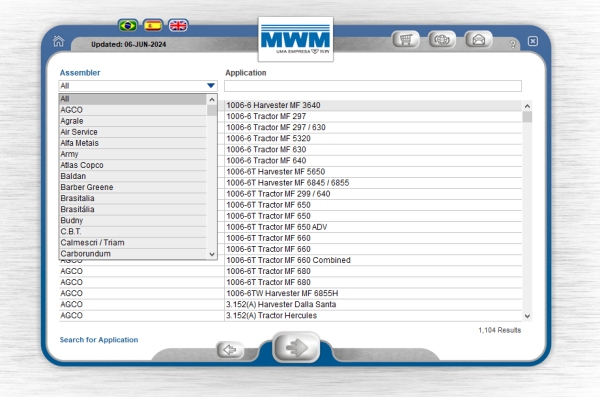
Task: Click AGCO cell beside Harvester Dalla Santa
Action: pyautogui.click(x=141, y=305)
